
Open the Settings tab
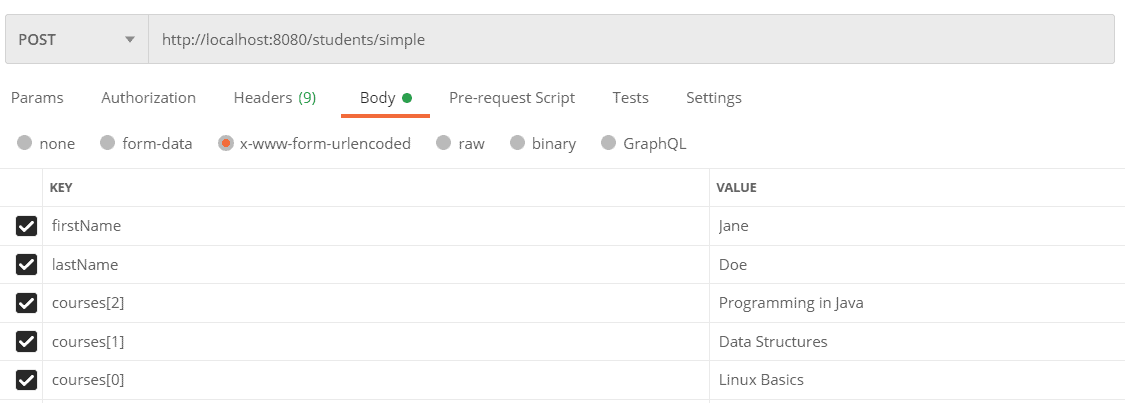coord(713,98)
